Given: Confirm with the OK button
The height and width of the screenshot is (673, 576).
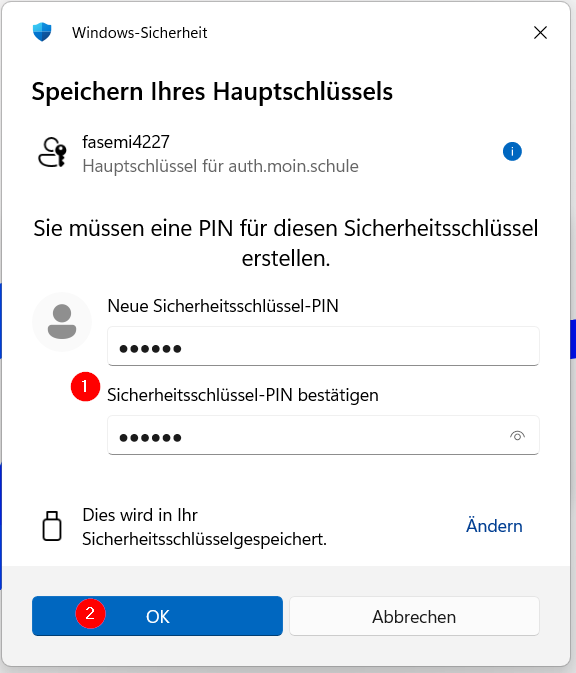Looking at the screenshot, I should click(x=157, y=616).
